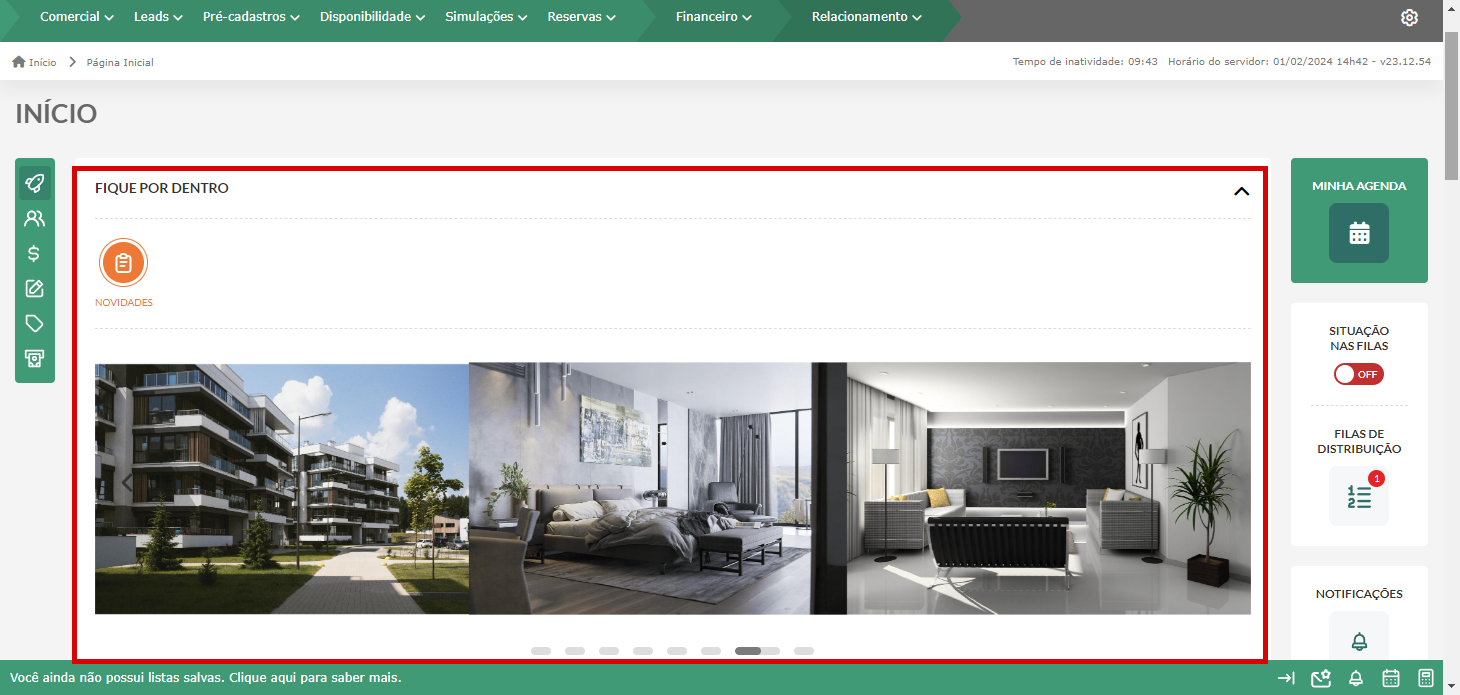Open the people icon in the side panel
The image size is (1460, 695).
coord(35,219)
